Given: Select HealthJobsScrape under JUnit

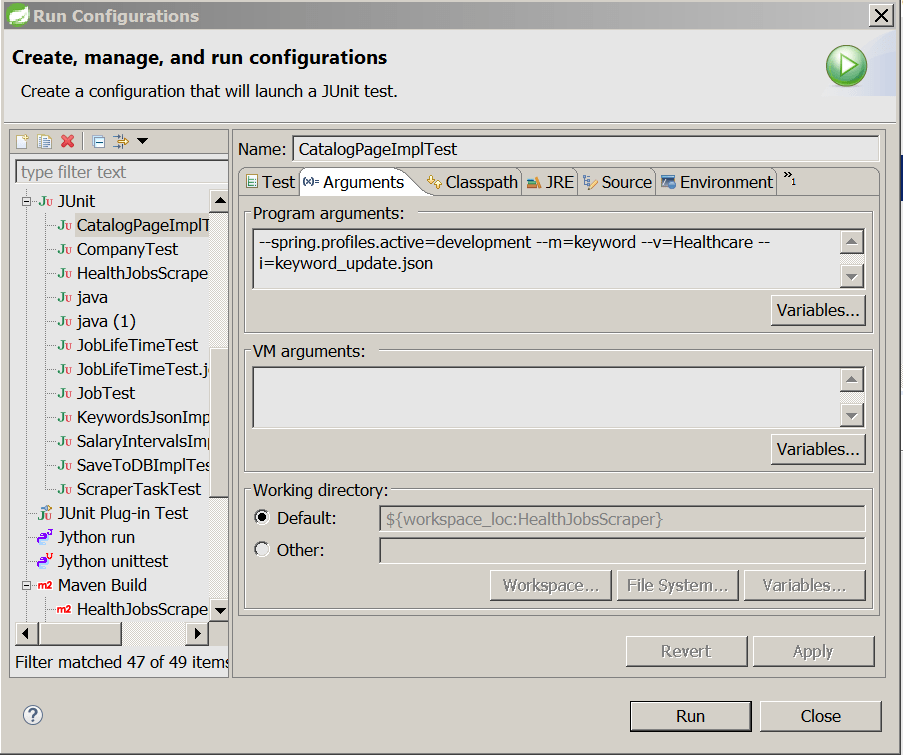Looking at the screenshot, I should [142, 274].
